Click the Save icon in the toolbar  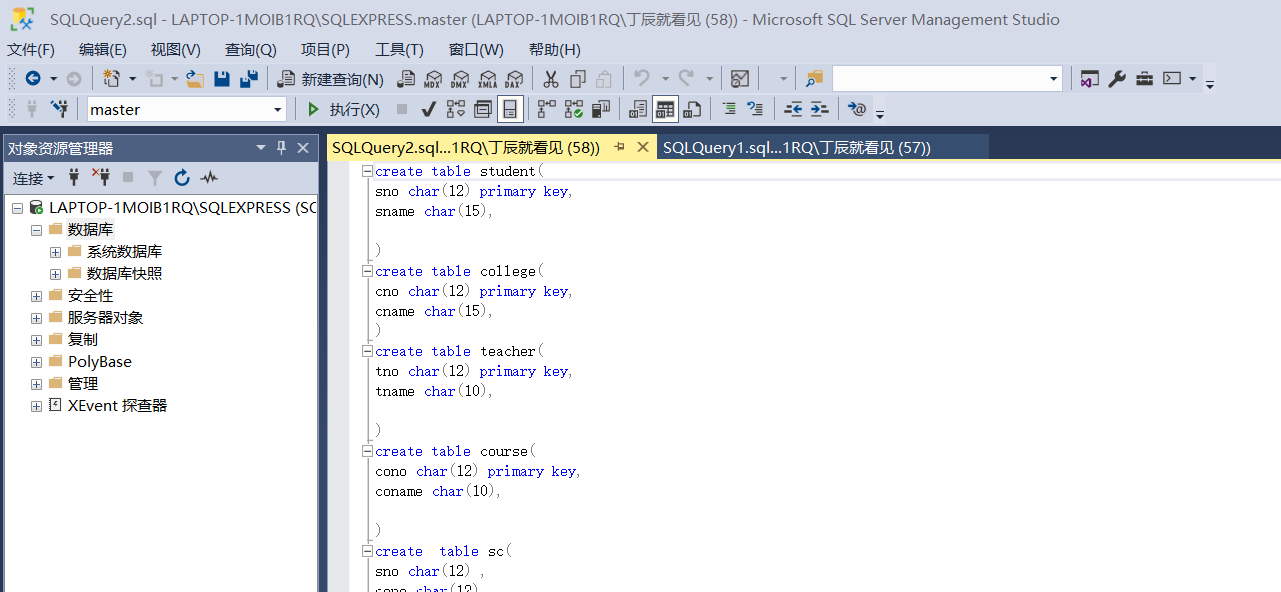(x=222, y=79)
